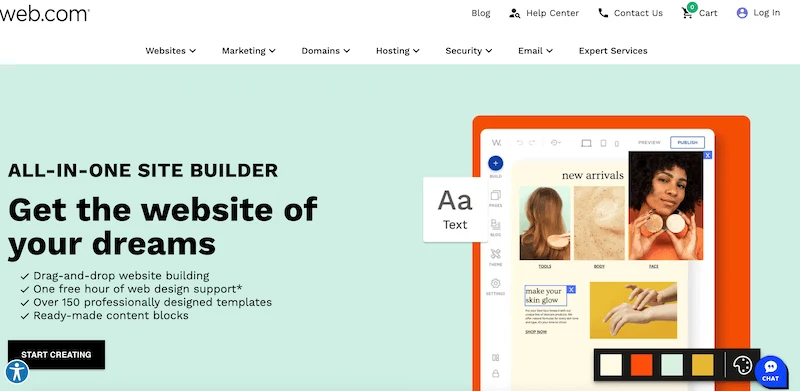The height and width of the screenshot is (391, 800).
Task: Click the Pages icon in builder sidebar
Action: click(x=495, y=196)
